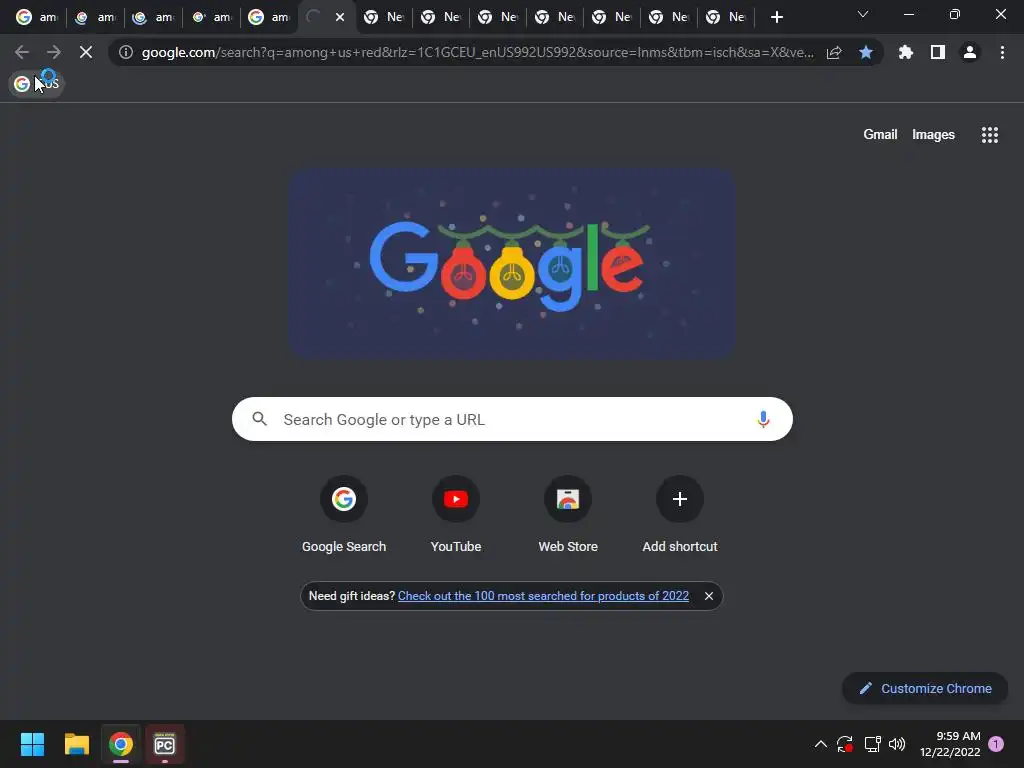Open the Web Store shortcut
The width and height of the screenshot is (1024, 768).
coord(568,516)
